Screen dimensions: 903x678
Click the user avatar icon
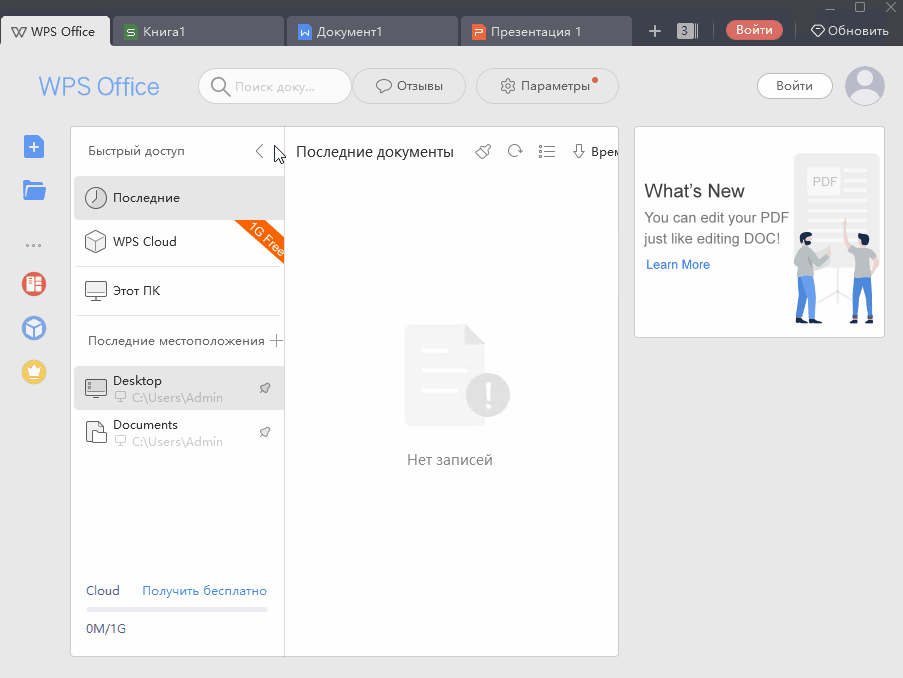coord(864,86)
